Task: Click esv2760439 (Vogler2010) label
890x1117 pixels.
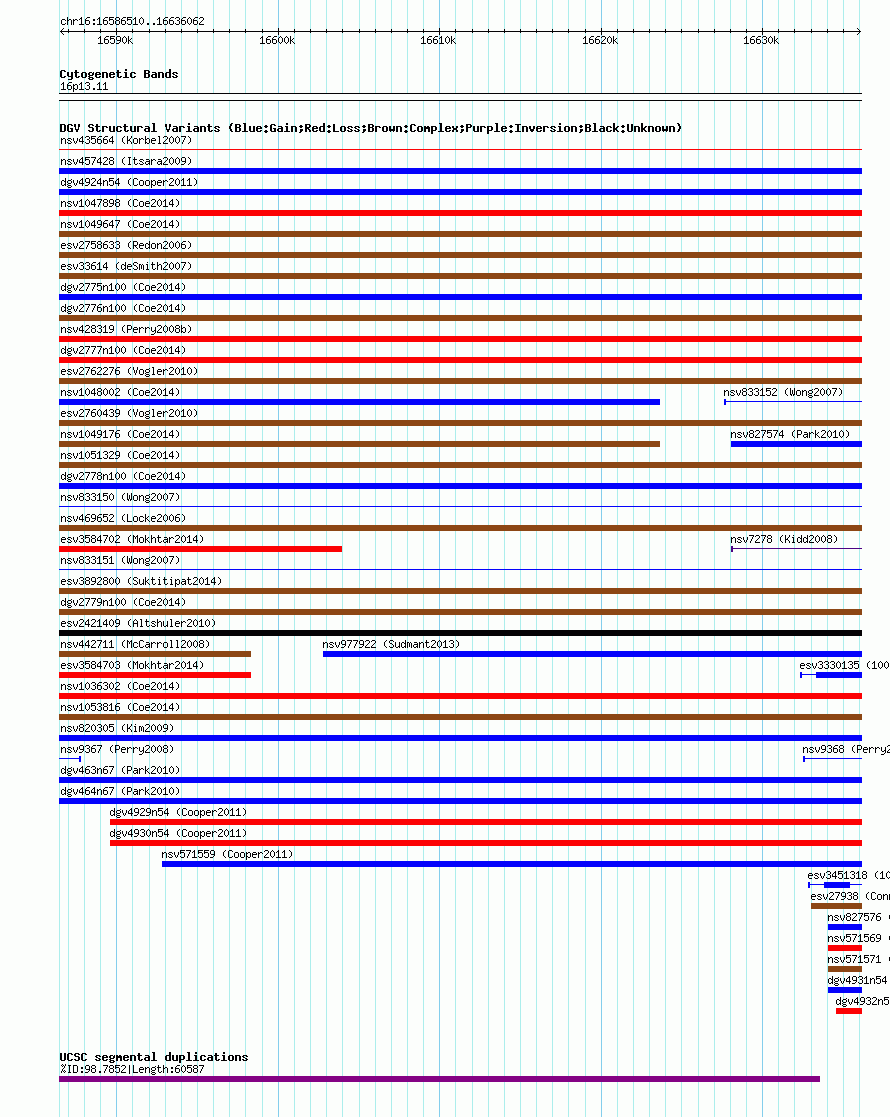Action: [129, 413]
